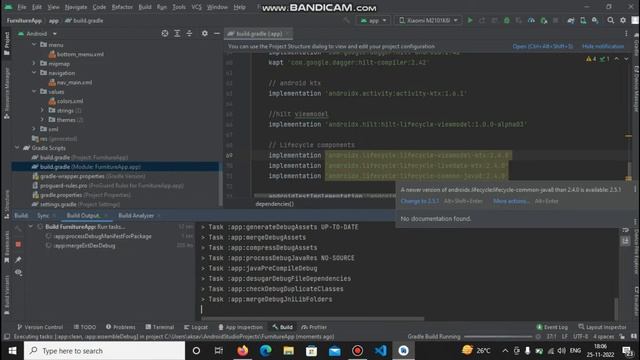
Task: Expand all items in Project panel
Action: click(x=177, y=33)
